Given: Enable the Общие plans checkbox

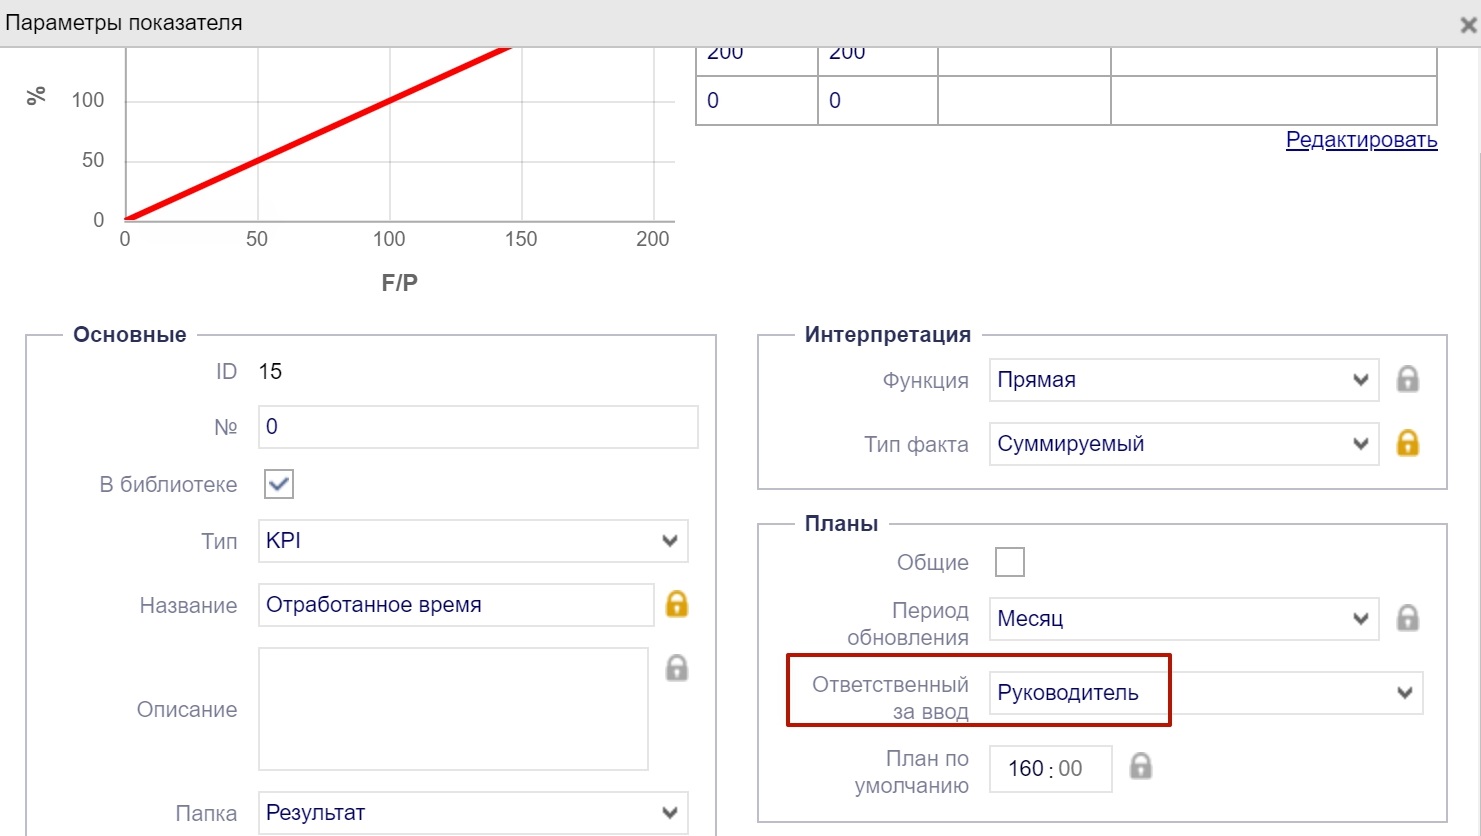Looking at the screenshot, I should pos(1010,562).
